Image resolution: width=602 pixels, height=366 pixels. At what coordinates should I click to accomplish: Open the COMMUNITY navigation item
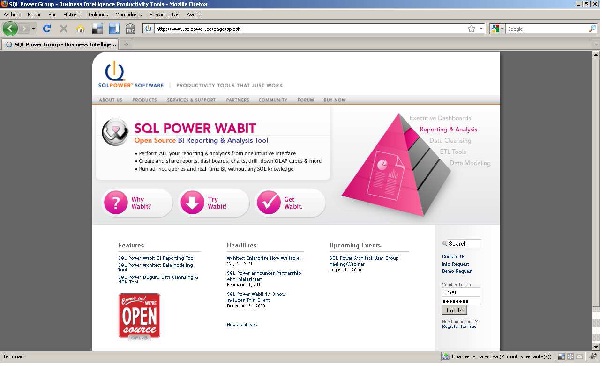click(x=273, y=100)
